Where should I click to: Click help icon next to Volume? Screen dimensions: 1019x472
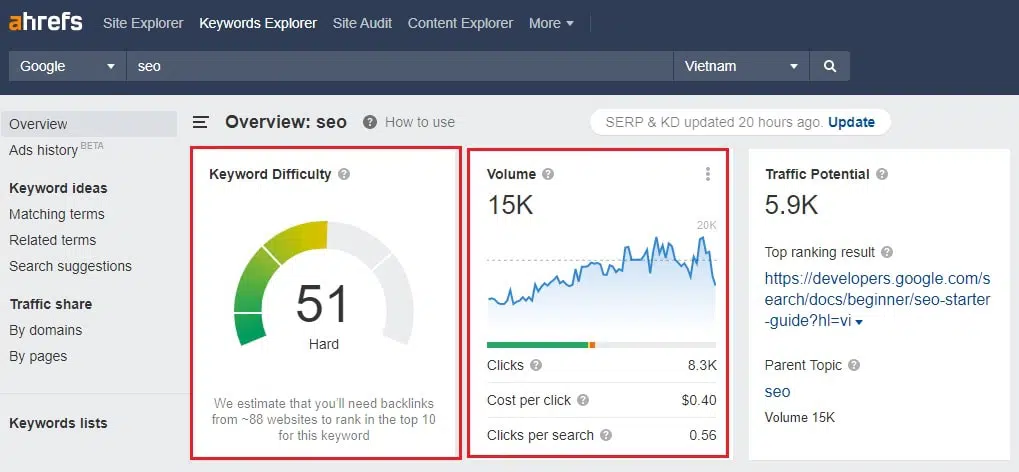click(548, 174)
